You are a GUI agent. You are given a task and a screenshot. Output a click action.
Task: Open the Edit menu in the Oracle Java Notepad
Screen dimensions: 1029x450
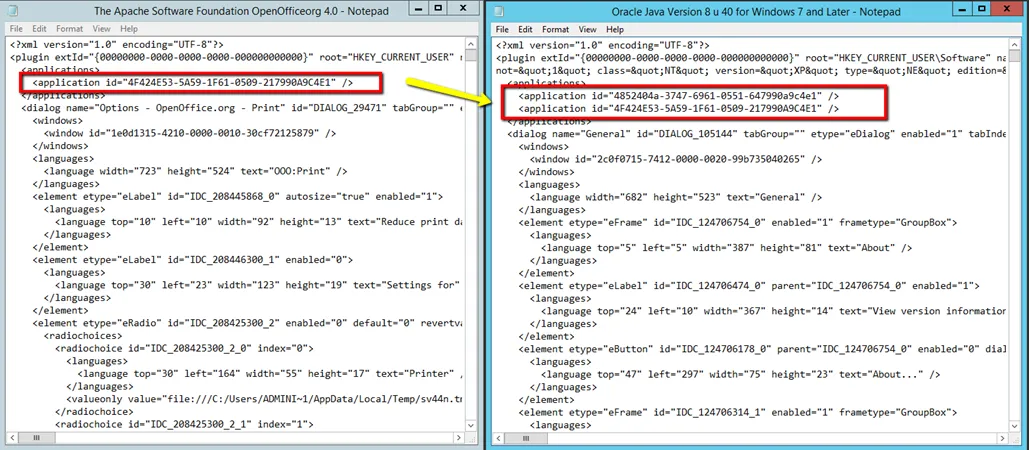click(x=525, y=29)
